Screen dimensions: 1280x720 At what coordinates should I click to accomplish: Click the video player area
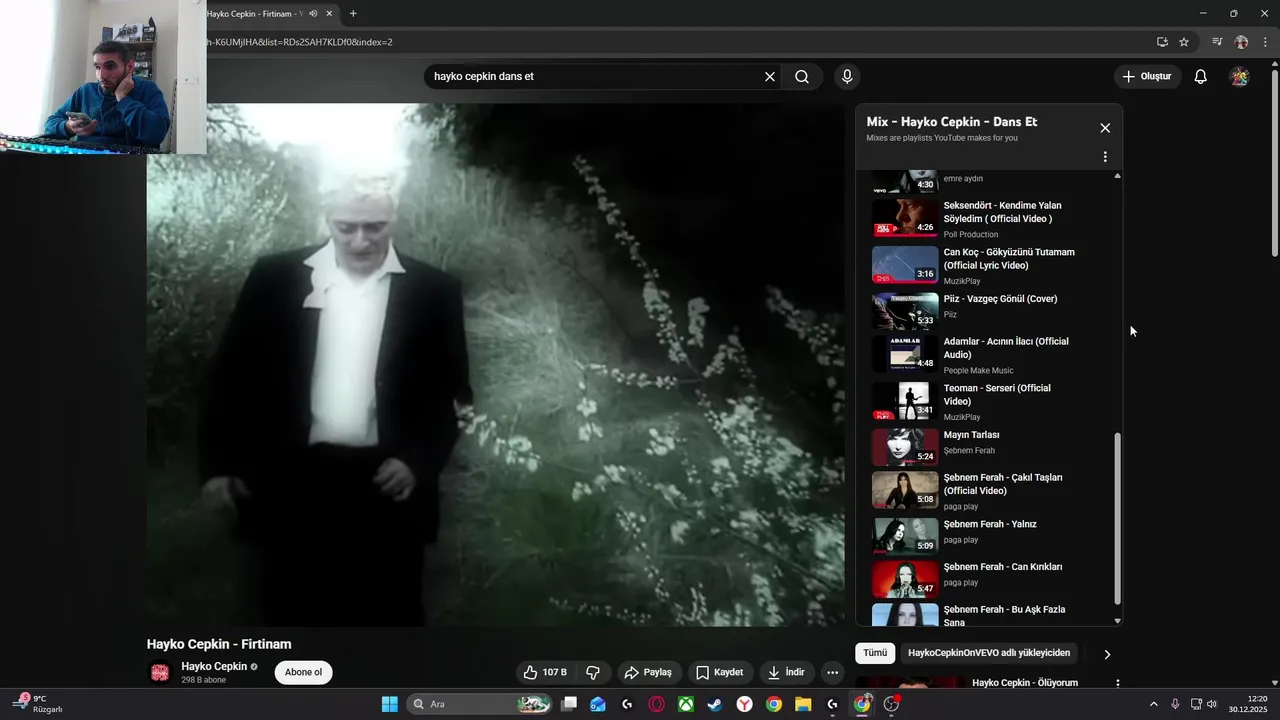click(x=496, y=365)
